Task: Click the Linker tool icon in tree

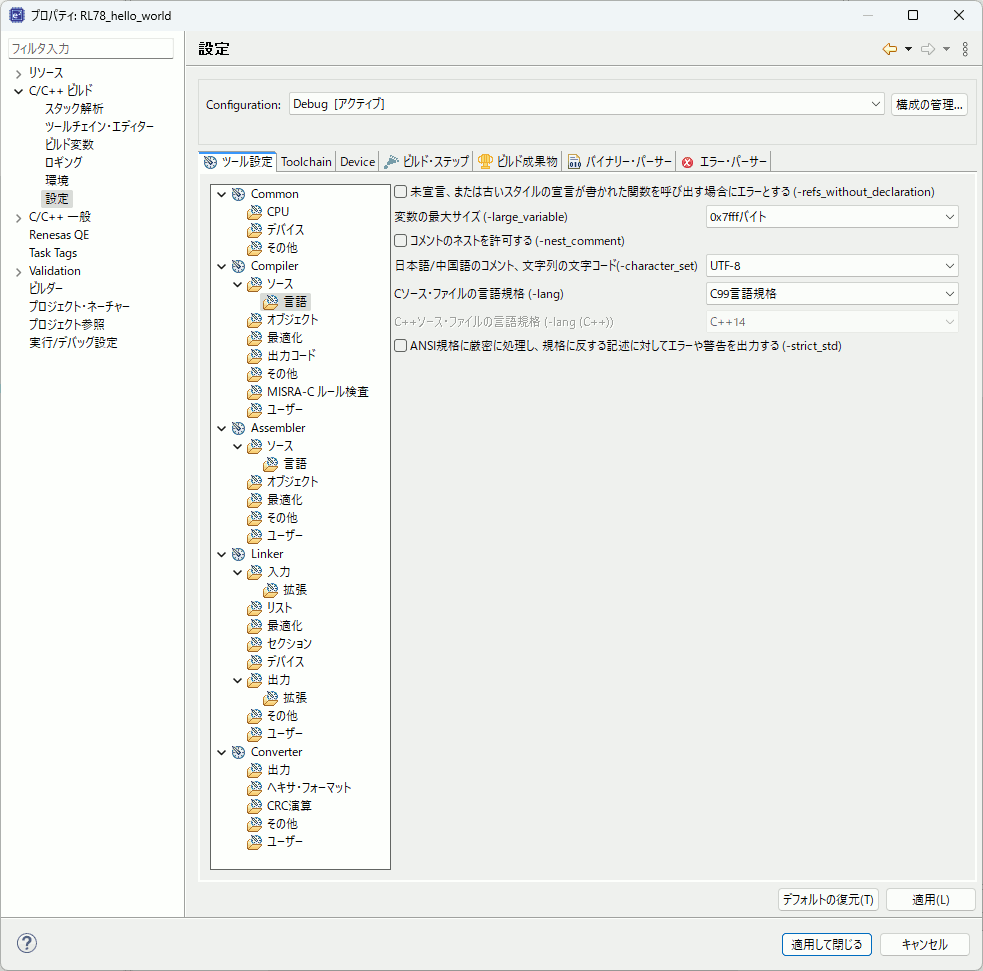Action: tap(238, 554)
